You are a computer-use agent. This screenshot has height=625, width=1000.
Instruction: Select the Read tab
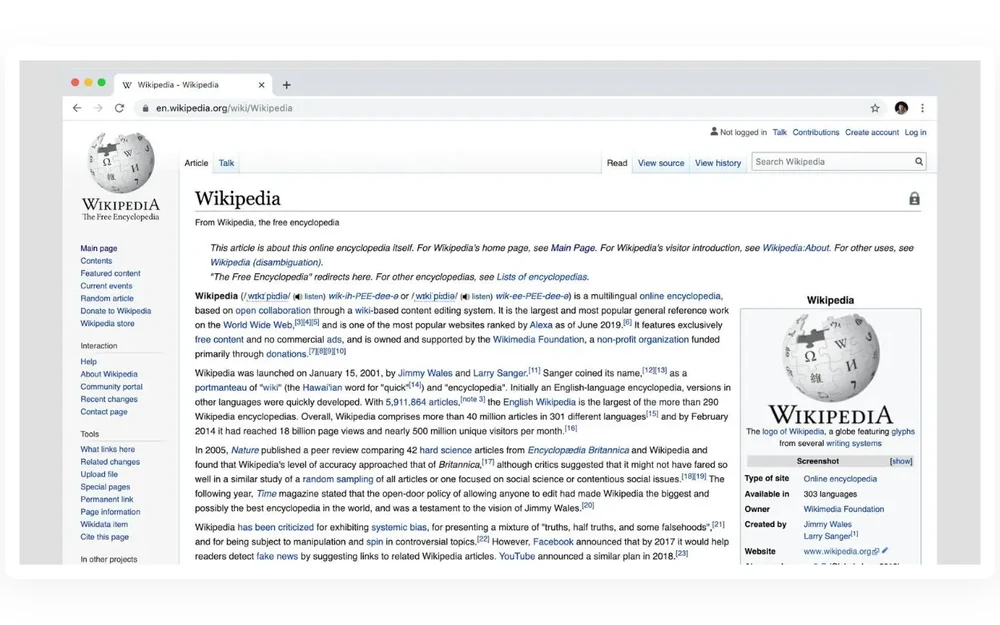click(617, 163)
